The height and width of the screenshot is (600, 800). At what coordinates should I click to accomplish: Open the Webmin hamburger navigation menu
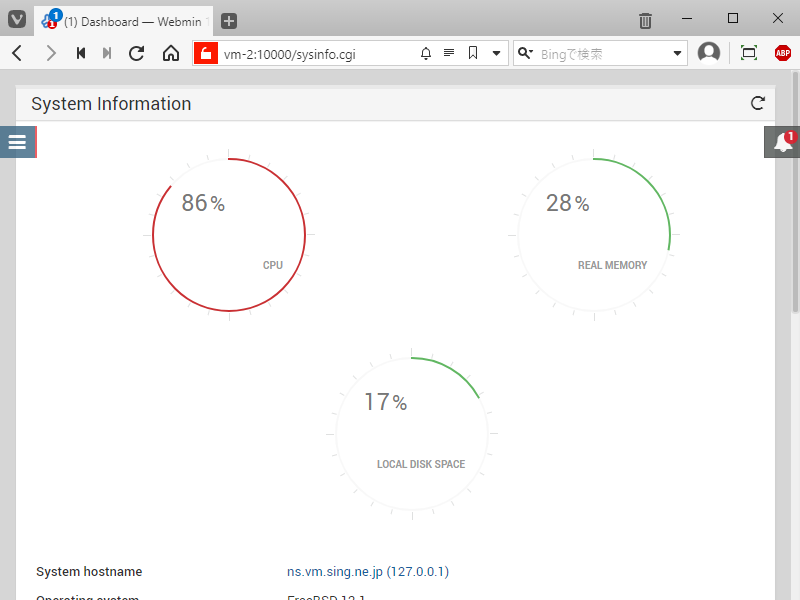coord(18,142)
